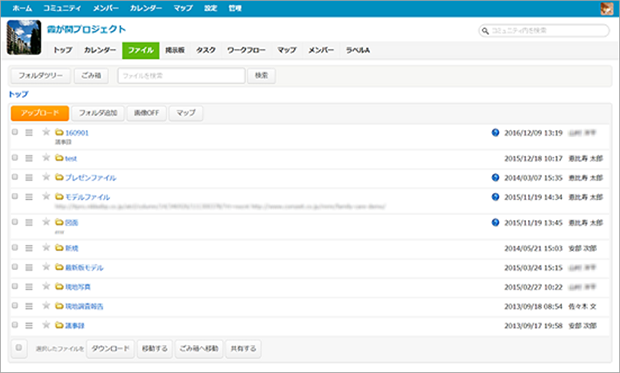
Task: Click the magnifier icon in community search
Action: pos(485,31)
